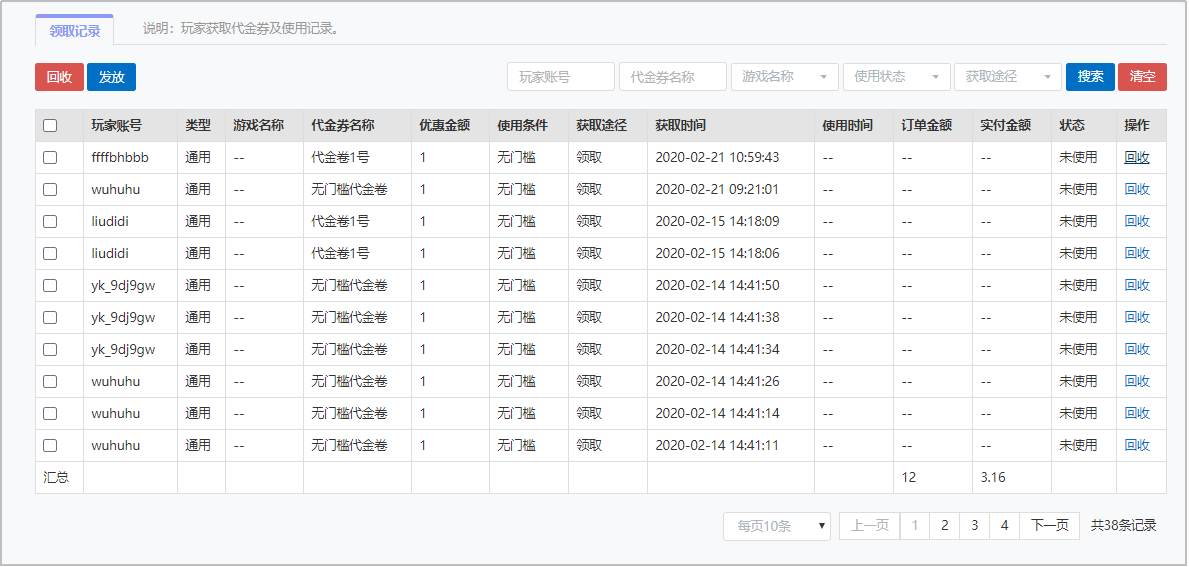Click summary order amount 12
The height and width of the screenshot is (567, 1189).
[909, 478]
